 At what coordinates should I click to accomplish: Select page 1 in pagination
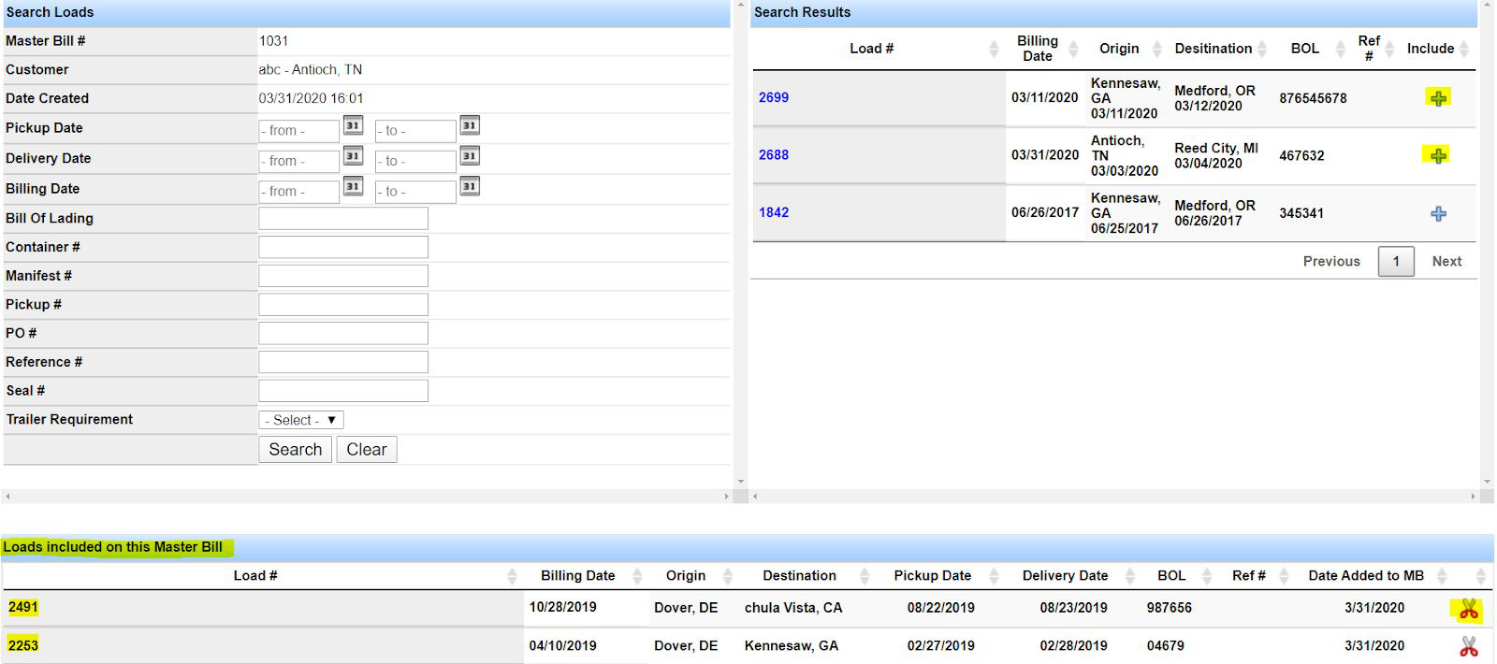1396,261
